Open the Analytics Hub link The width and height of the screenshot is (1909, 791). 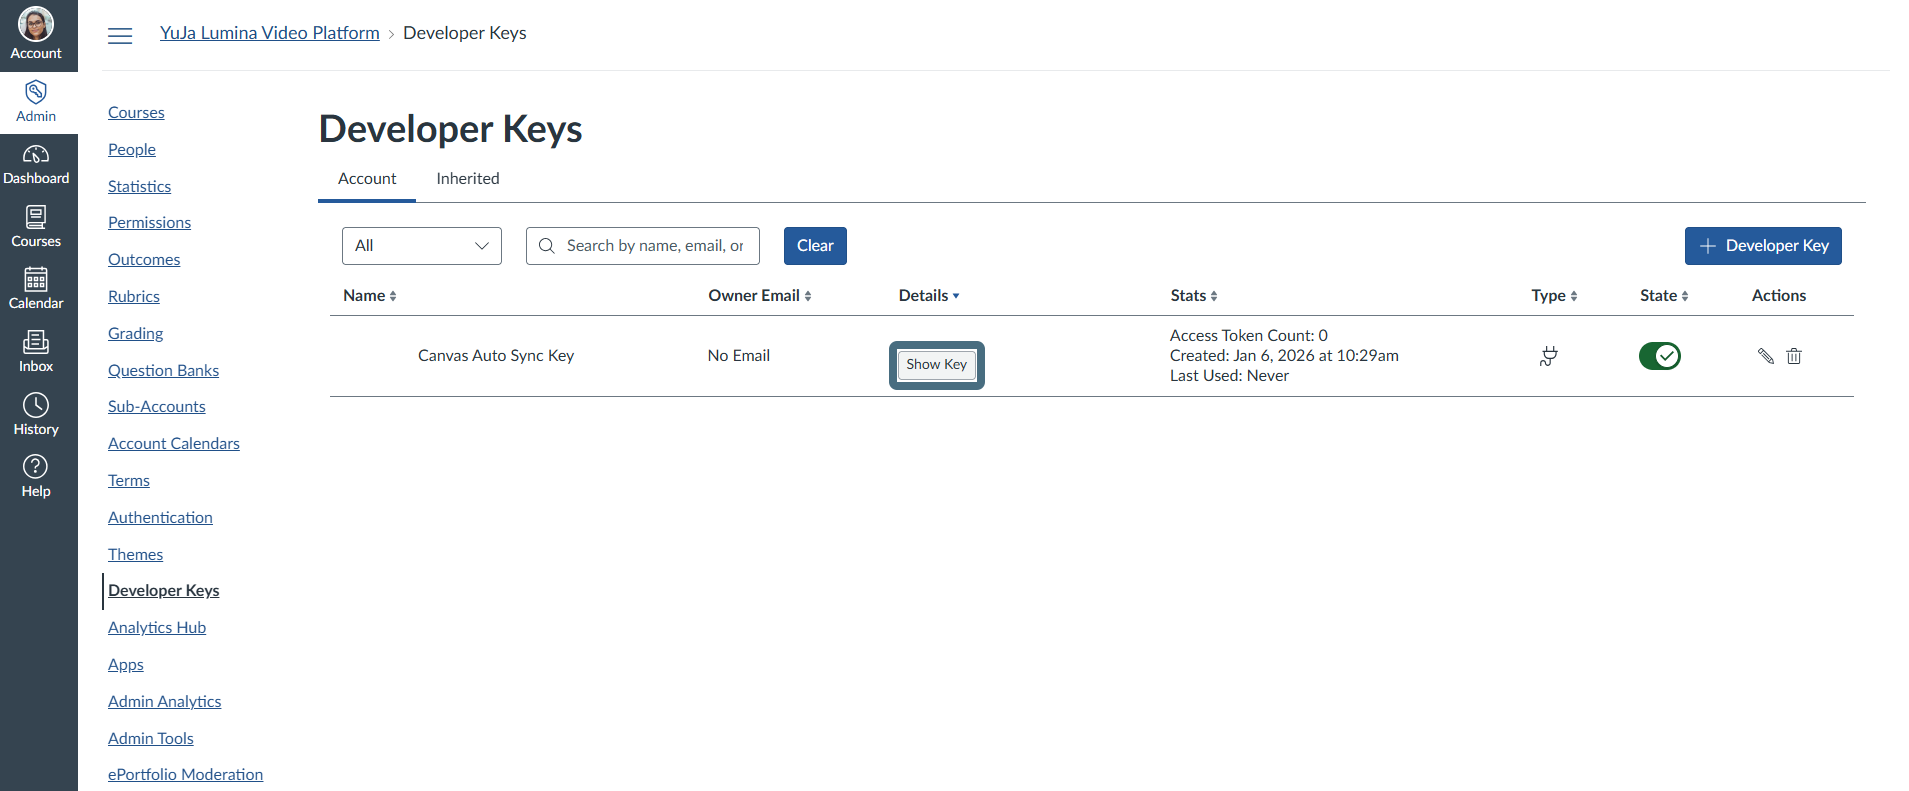click(157, 628)
